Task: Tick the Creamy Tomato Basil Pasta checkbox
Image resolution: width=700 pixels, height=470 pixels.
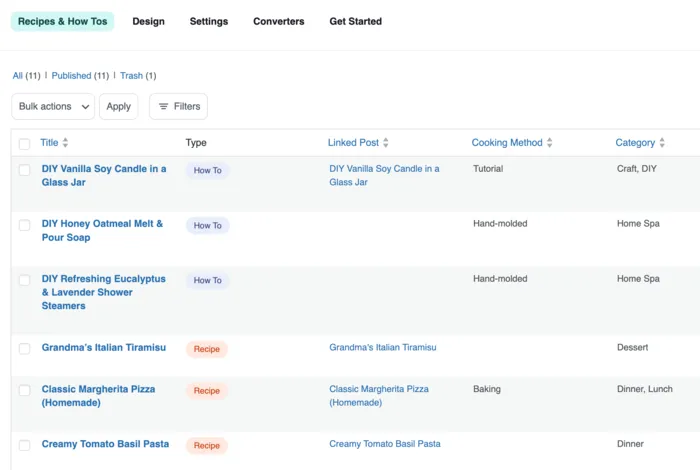Action: [x=25, y=445]
